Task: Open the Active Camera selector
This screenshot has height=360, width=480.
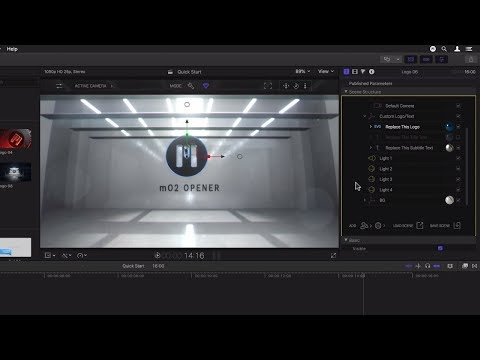Action: (x=93, y=86)
